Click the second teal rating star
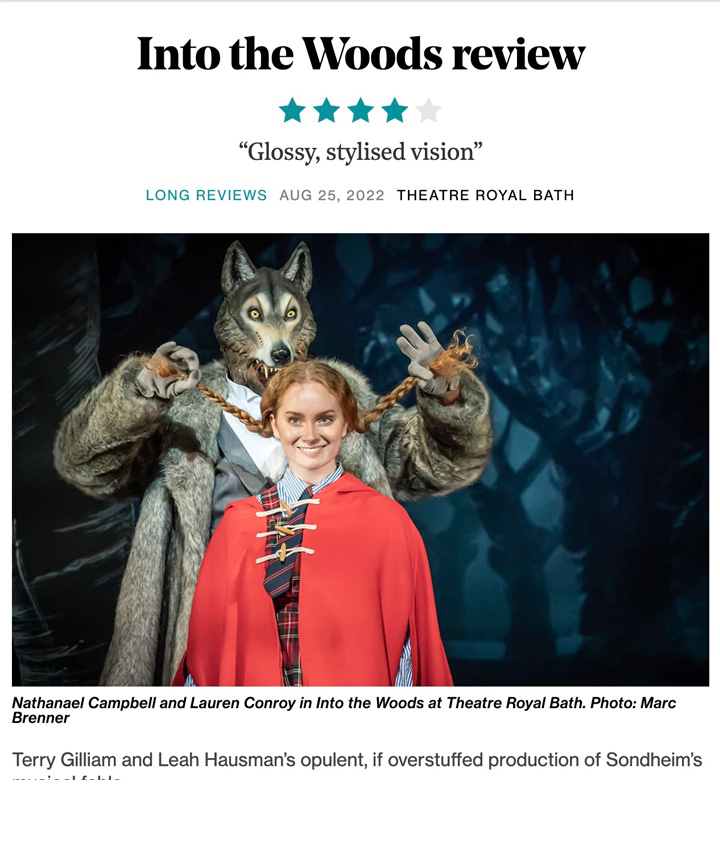This screenshot has width=720, height=866. pos(326,110)
